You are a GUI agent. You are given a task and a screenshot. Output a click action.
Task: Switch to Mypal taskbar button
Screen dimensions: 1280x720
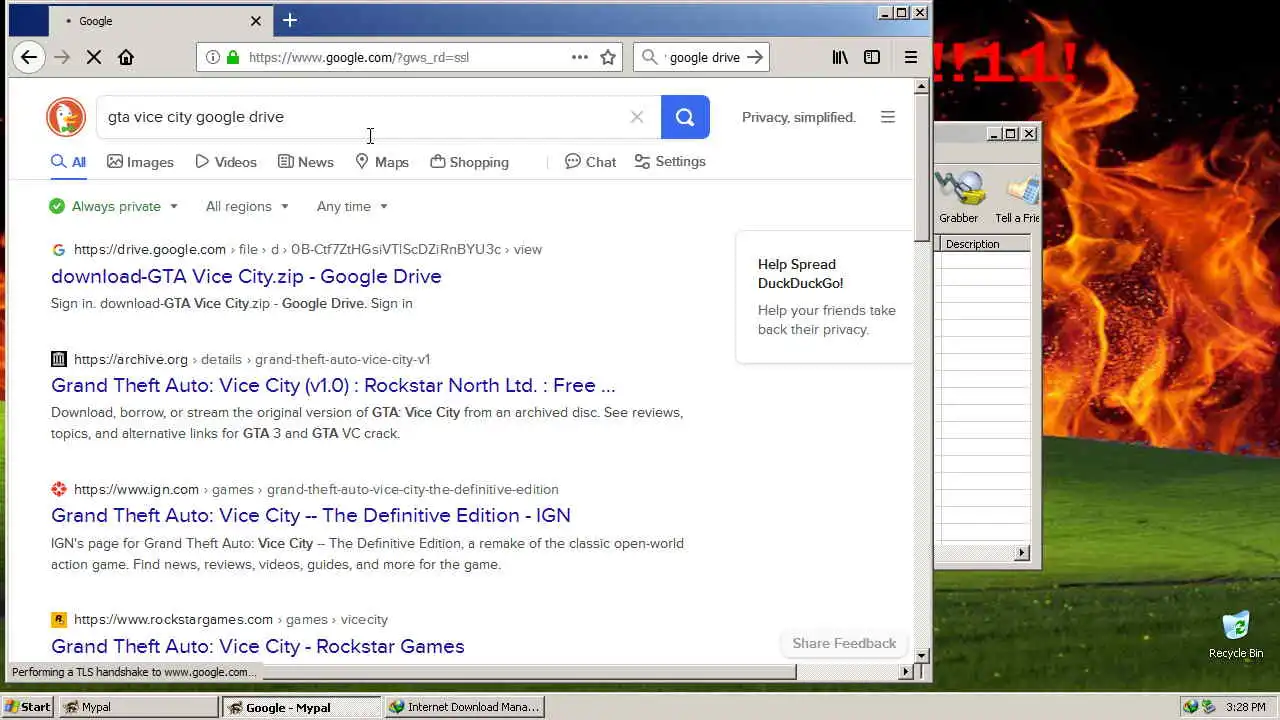[x=139, y=707]
